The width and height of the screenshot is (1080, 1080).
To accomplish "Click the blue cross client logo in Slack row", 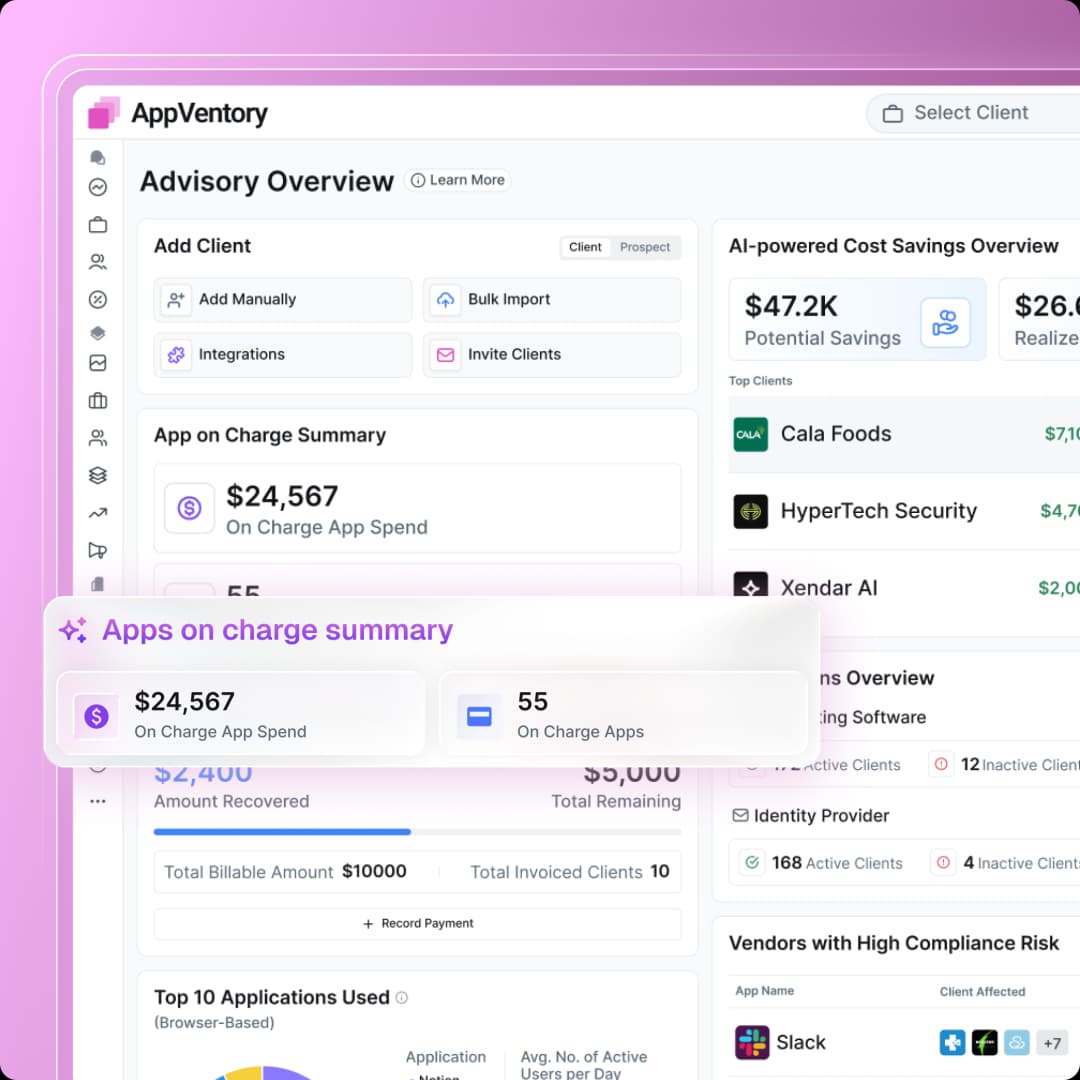I will (953, 1043).
